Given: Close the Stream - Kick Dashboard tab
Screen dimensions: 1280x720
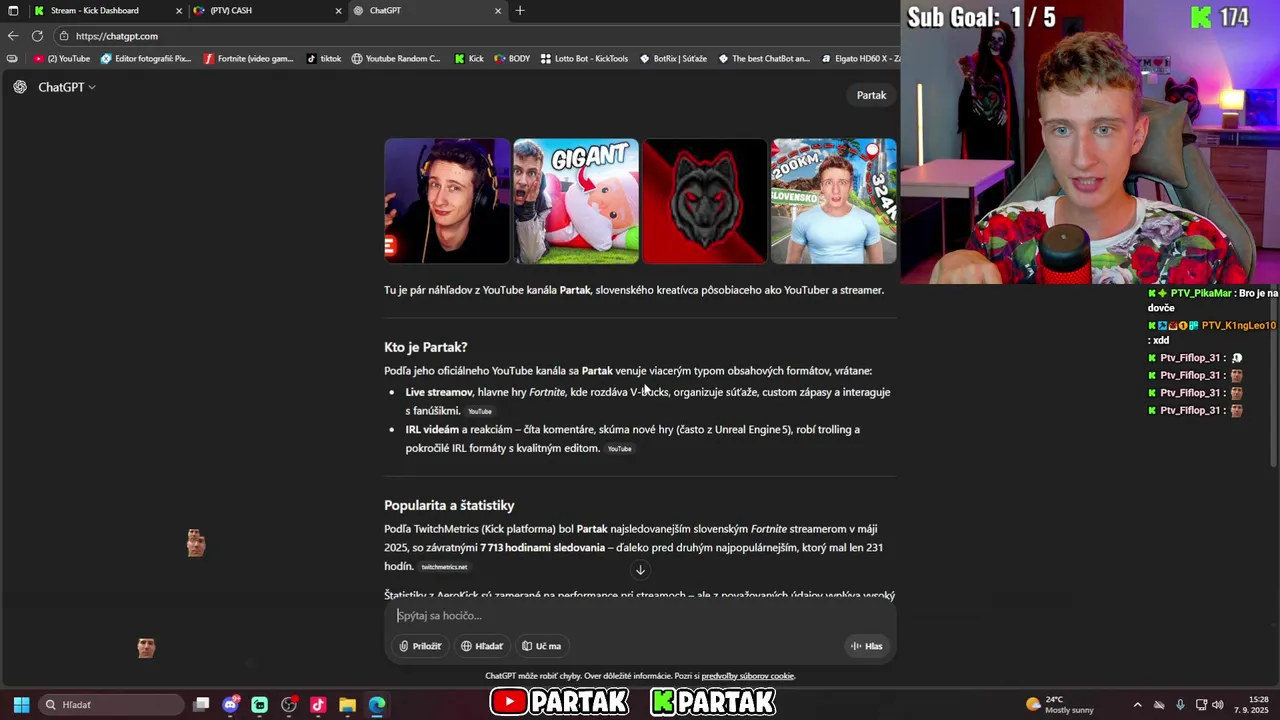Looking at the screenshot, I should [179, 11].
